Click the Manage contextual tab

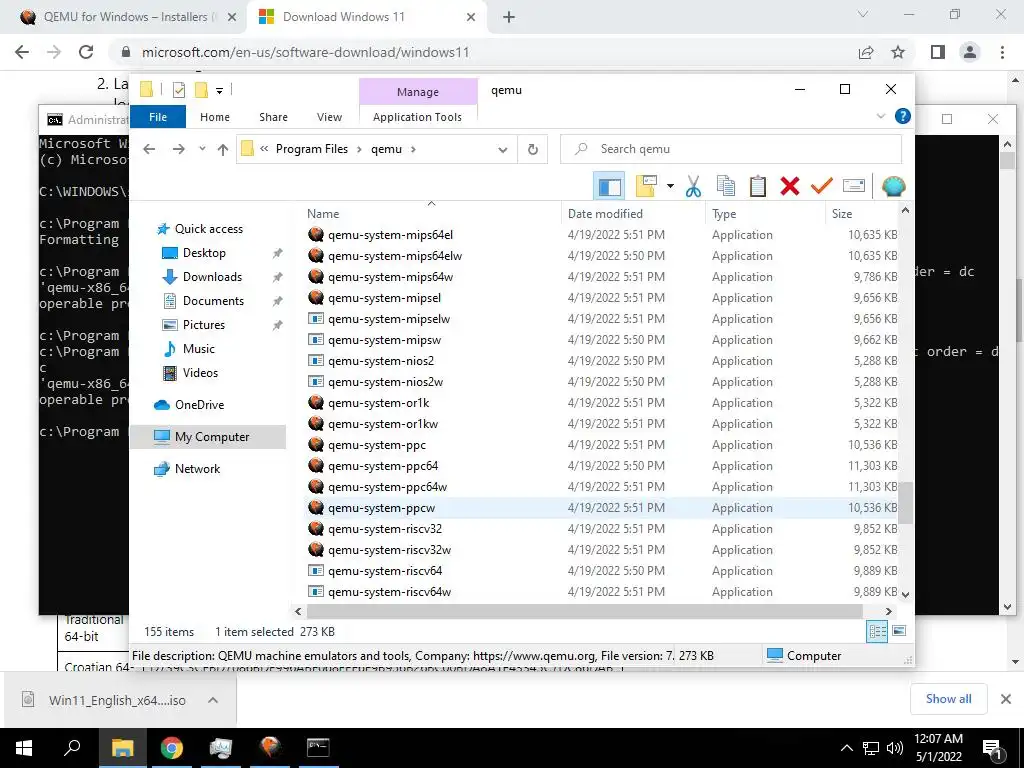(x=418, y=92)
